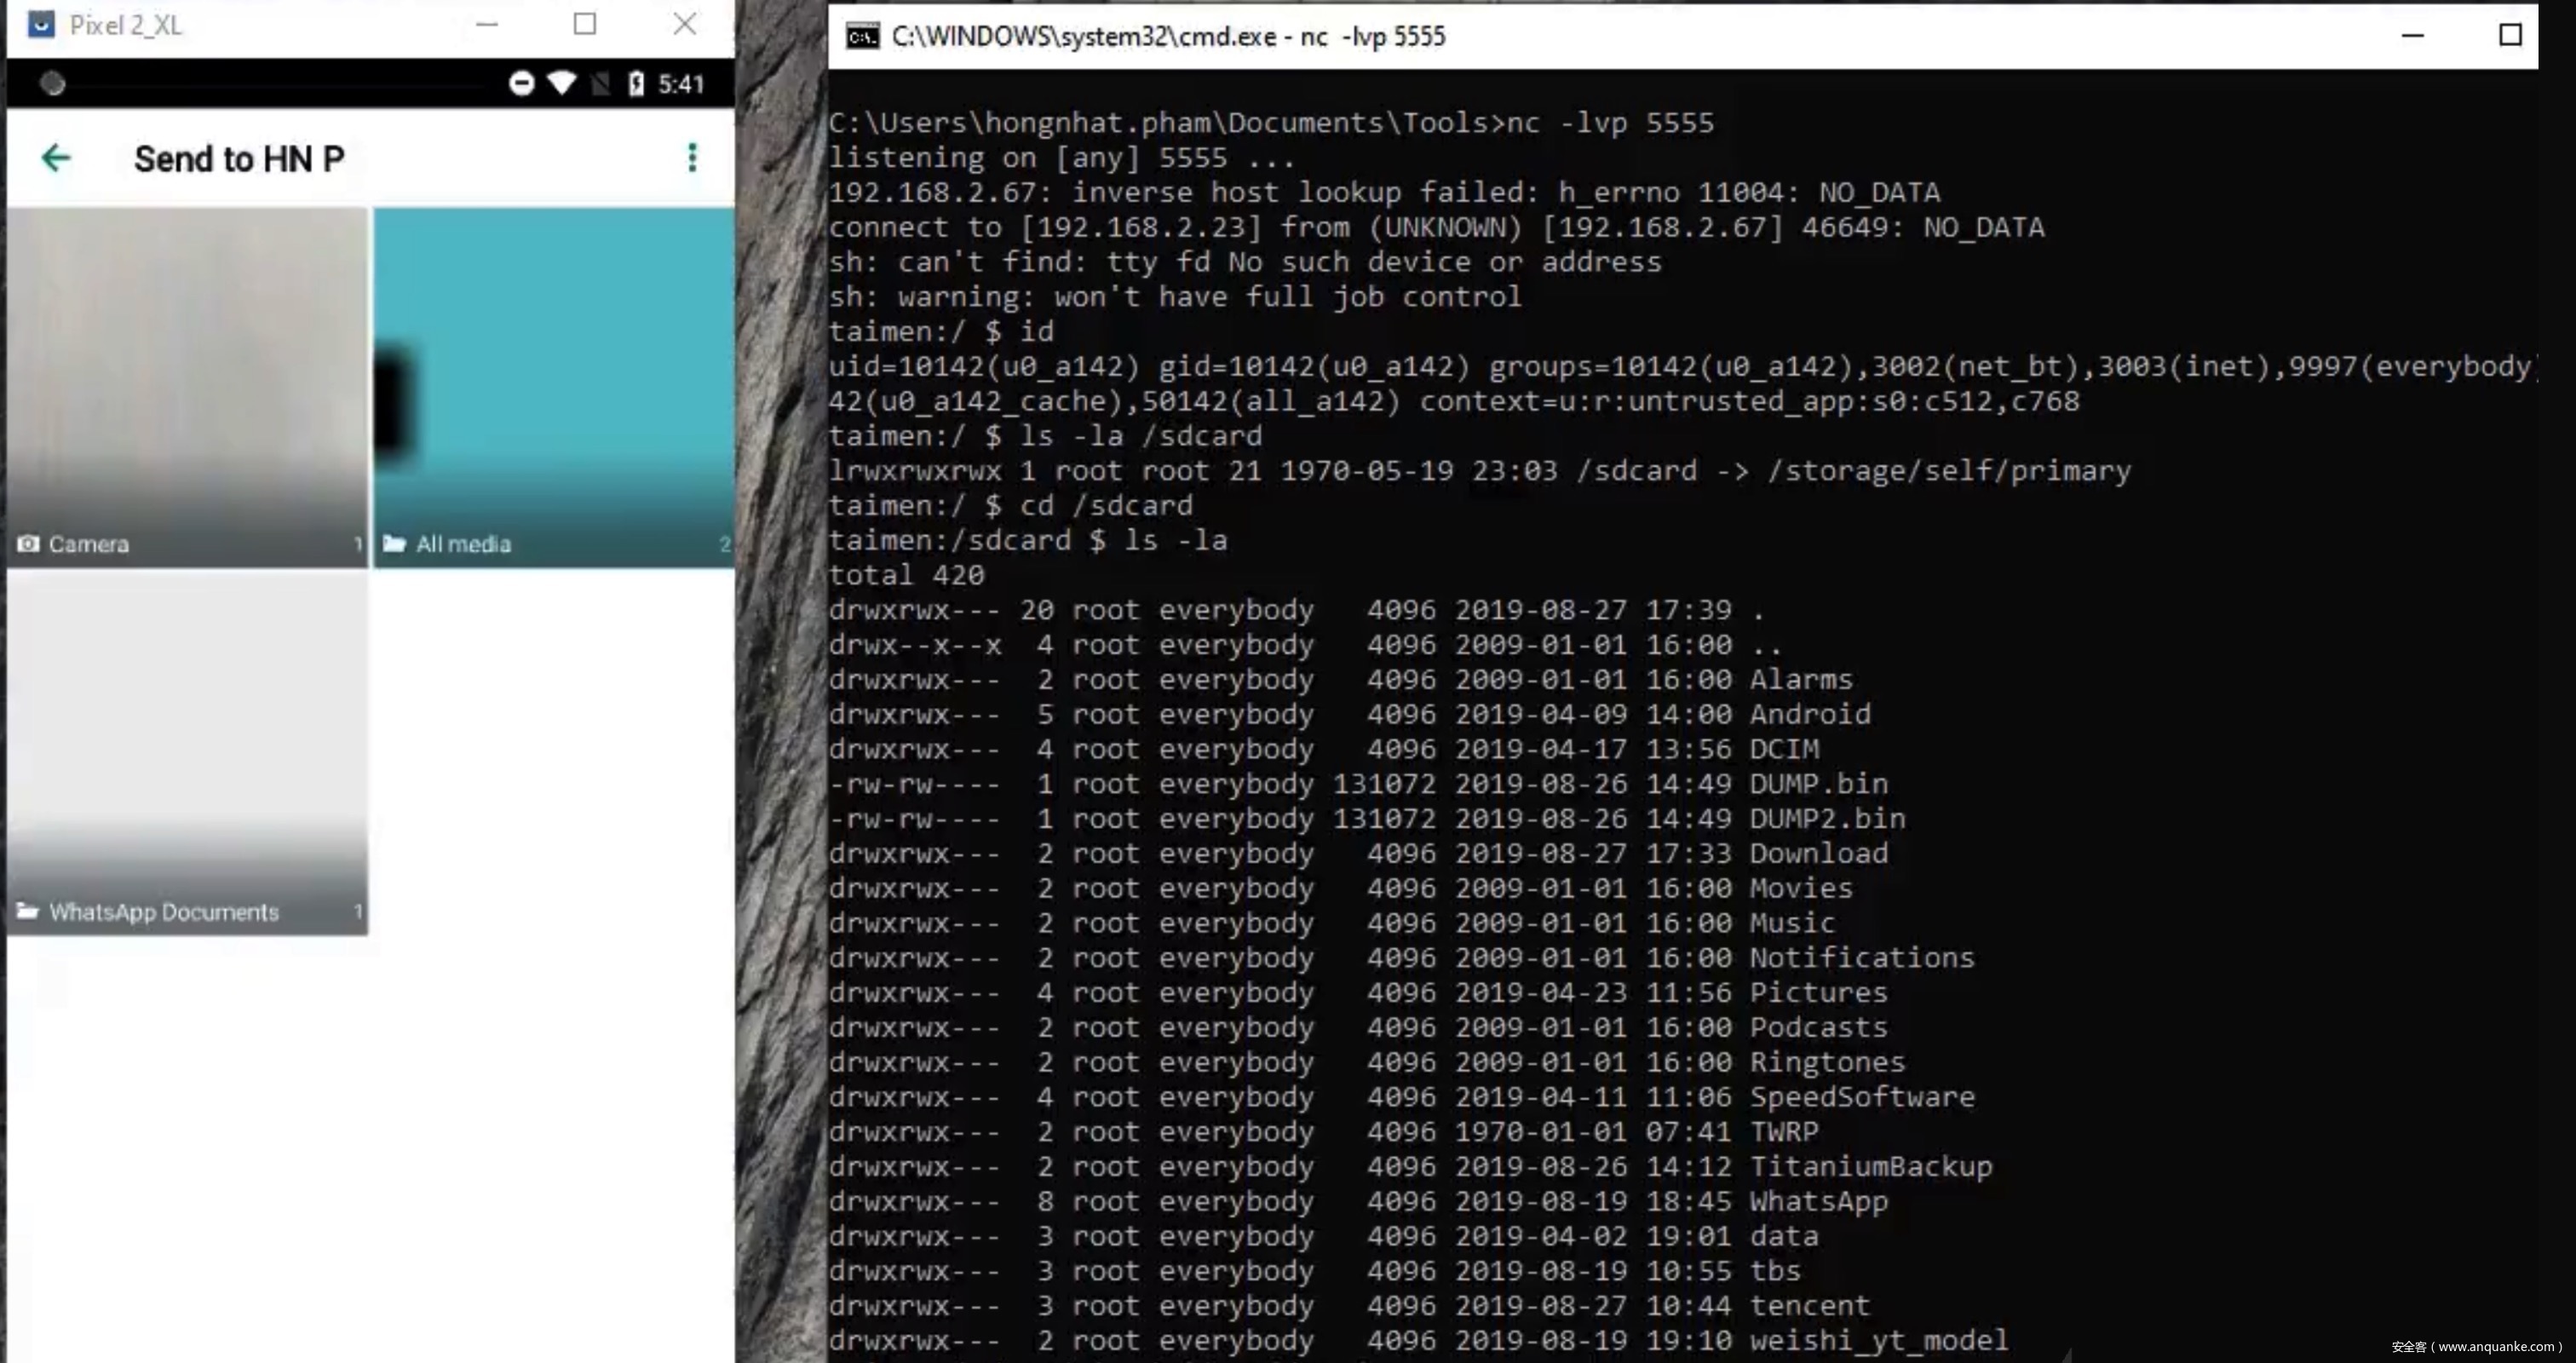Maximize the cmd.exe netcat window

tap(2509, 36)
